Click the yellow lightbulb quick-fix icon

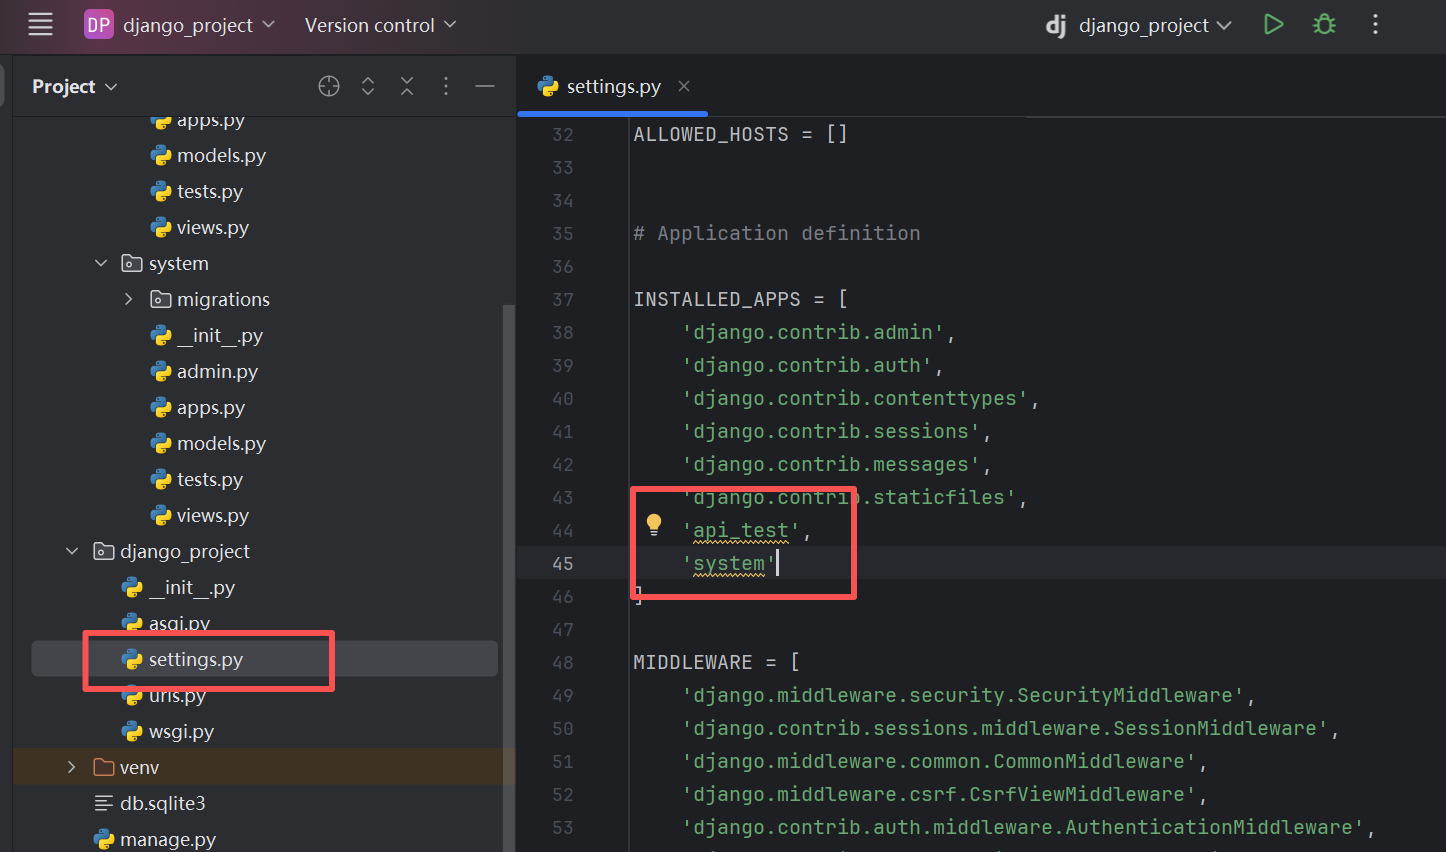[654, 525]
